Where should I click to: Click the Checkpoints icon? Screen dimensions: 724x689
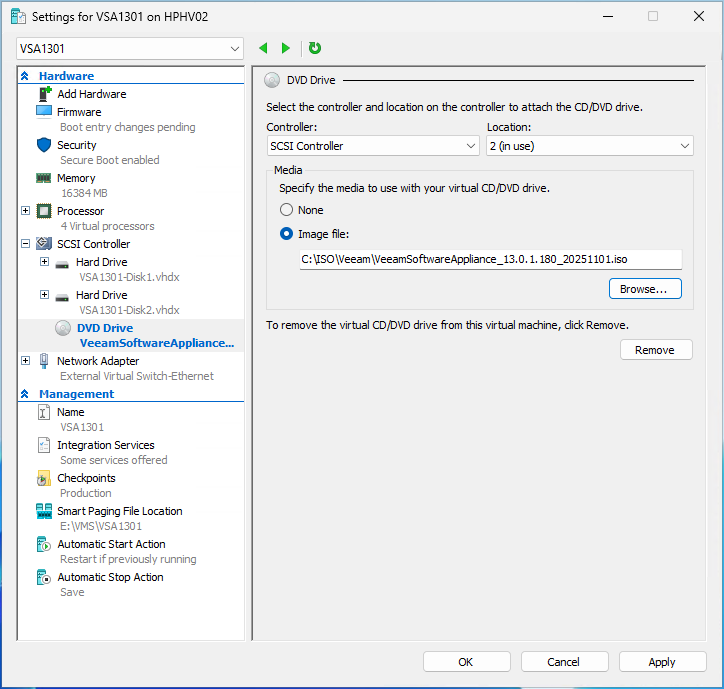(44, 478)
